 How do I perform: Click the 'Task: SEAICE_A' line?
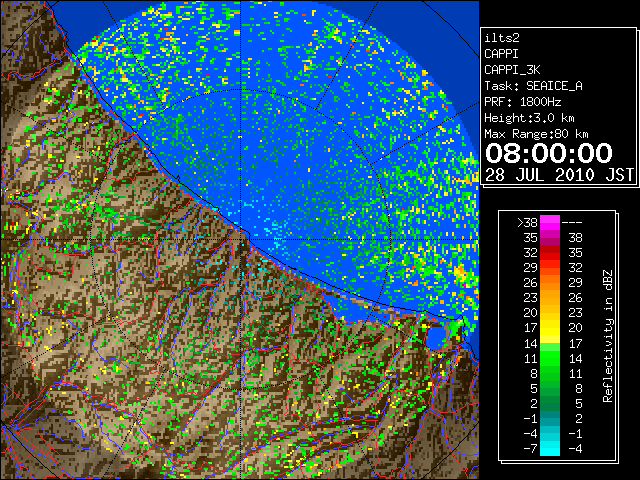[x=533, y=86]
